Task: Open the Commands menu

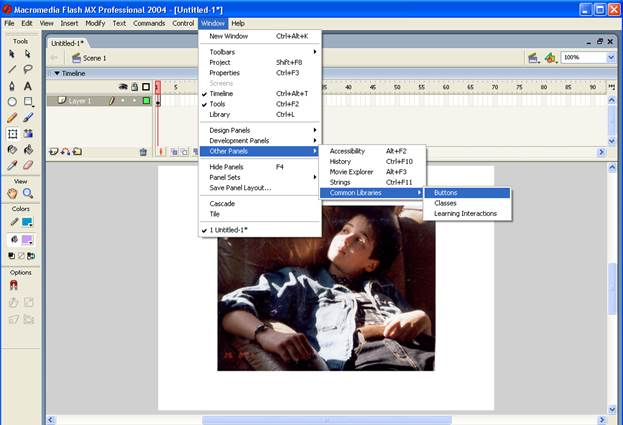Action: point(149,23)
